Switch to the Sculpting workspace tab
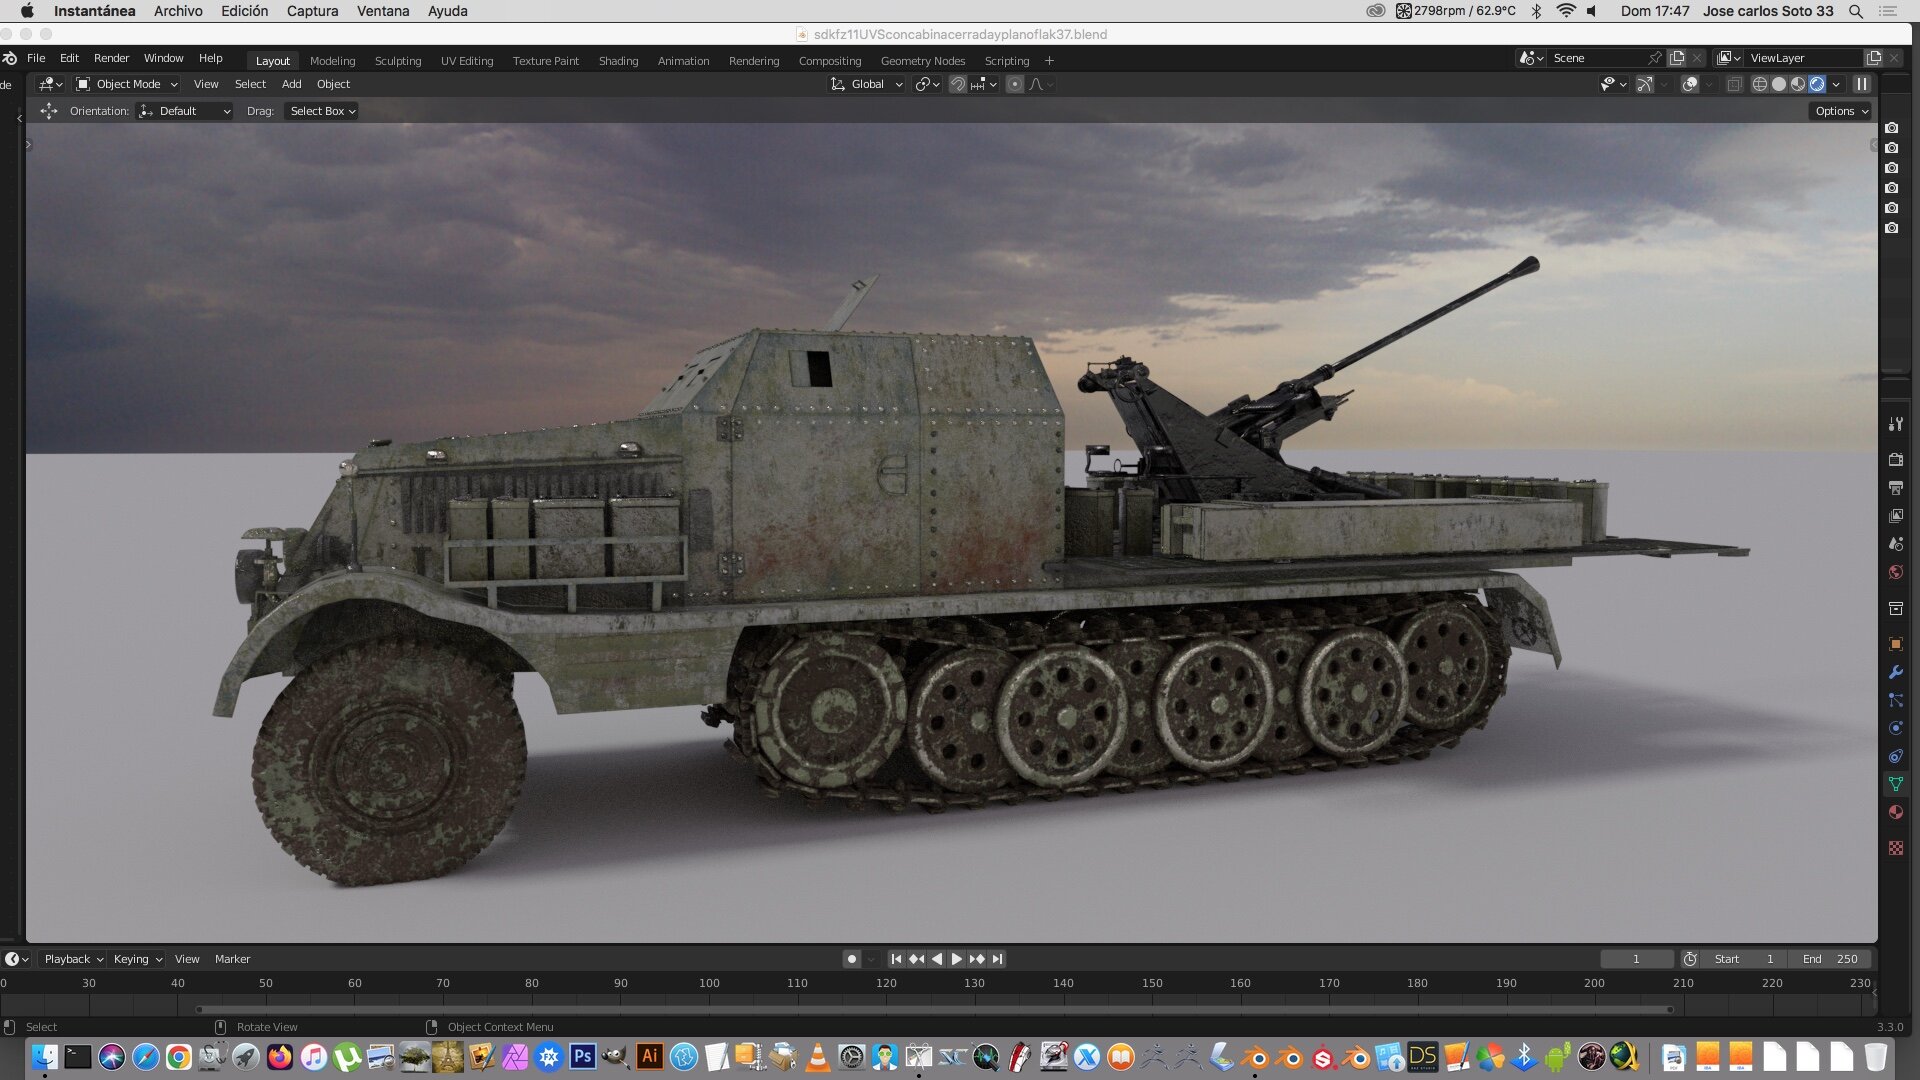The height and width of the screenshot is (1080, 1920). (398, 61)
